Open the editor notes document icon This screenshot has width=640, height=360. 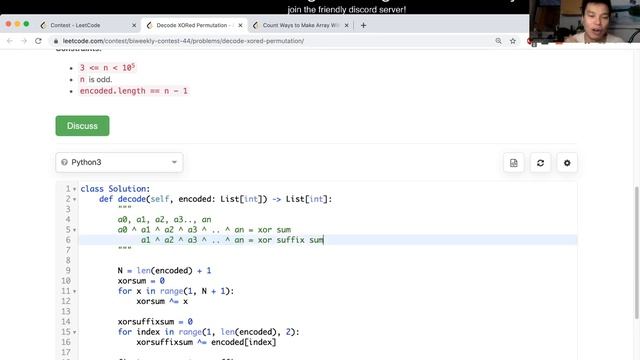pyautogui.click(x=513, y=163)
